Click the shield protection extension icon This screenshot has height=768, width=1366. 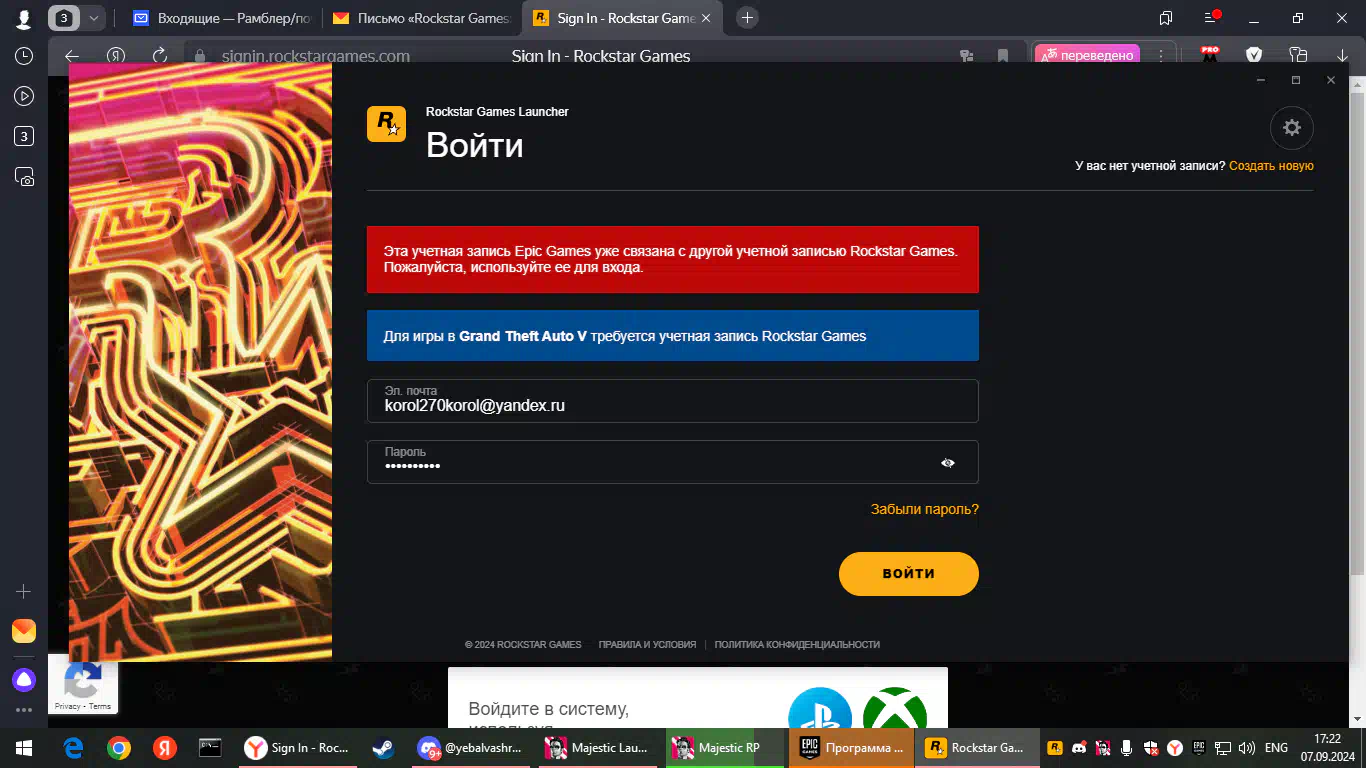(x=1254, y=56)
